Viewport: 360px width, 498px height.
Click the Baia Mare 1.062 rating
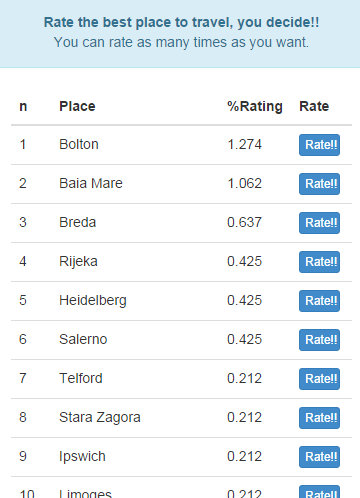[x=244, y=183]
